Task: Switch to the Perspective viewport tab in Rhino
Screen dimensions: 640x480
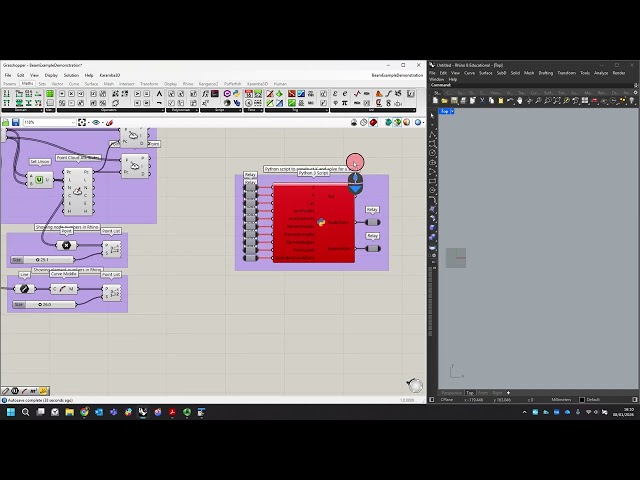Action: pos(451,393)
